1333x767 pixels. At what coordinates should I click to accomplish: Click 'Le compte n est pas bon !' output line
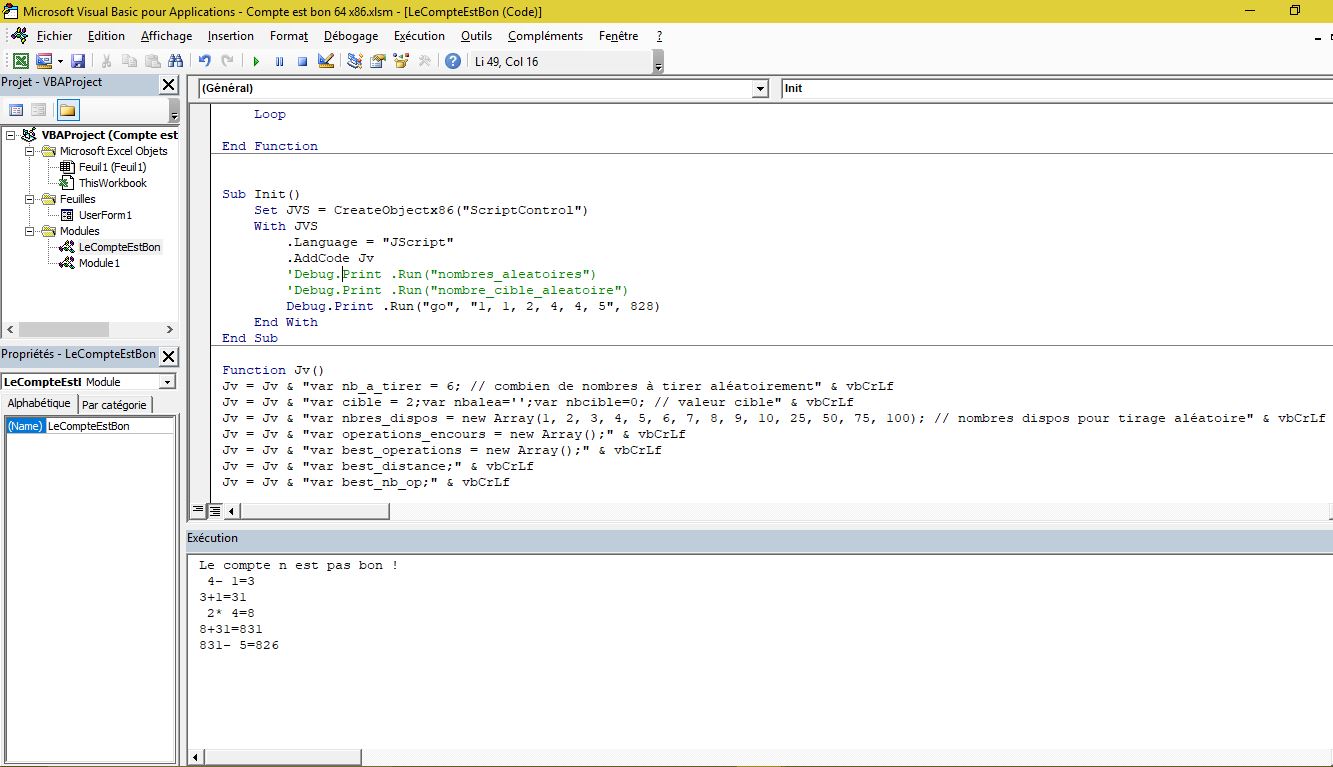click(298, 565)
